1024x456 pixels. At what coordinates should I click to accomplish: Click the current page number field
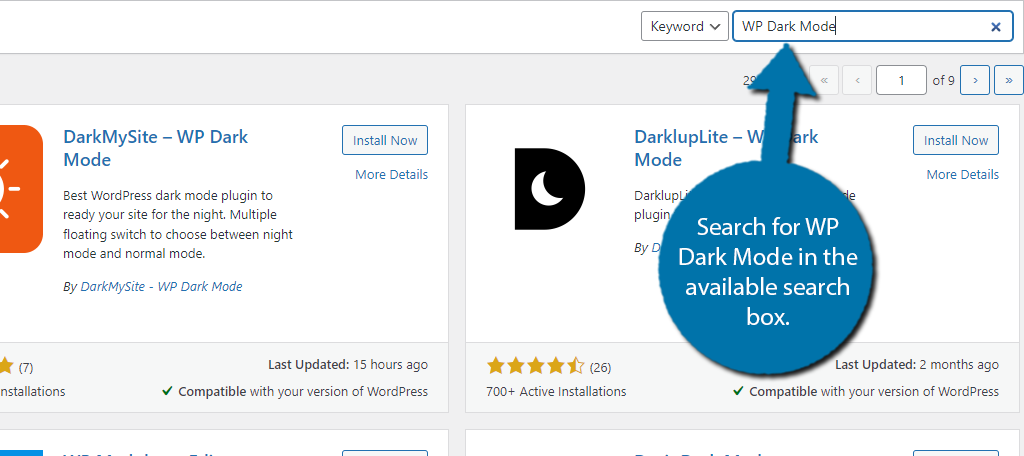point(901,80)
